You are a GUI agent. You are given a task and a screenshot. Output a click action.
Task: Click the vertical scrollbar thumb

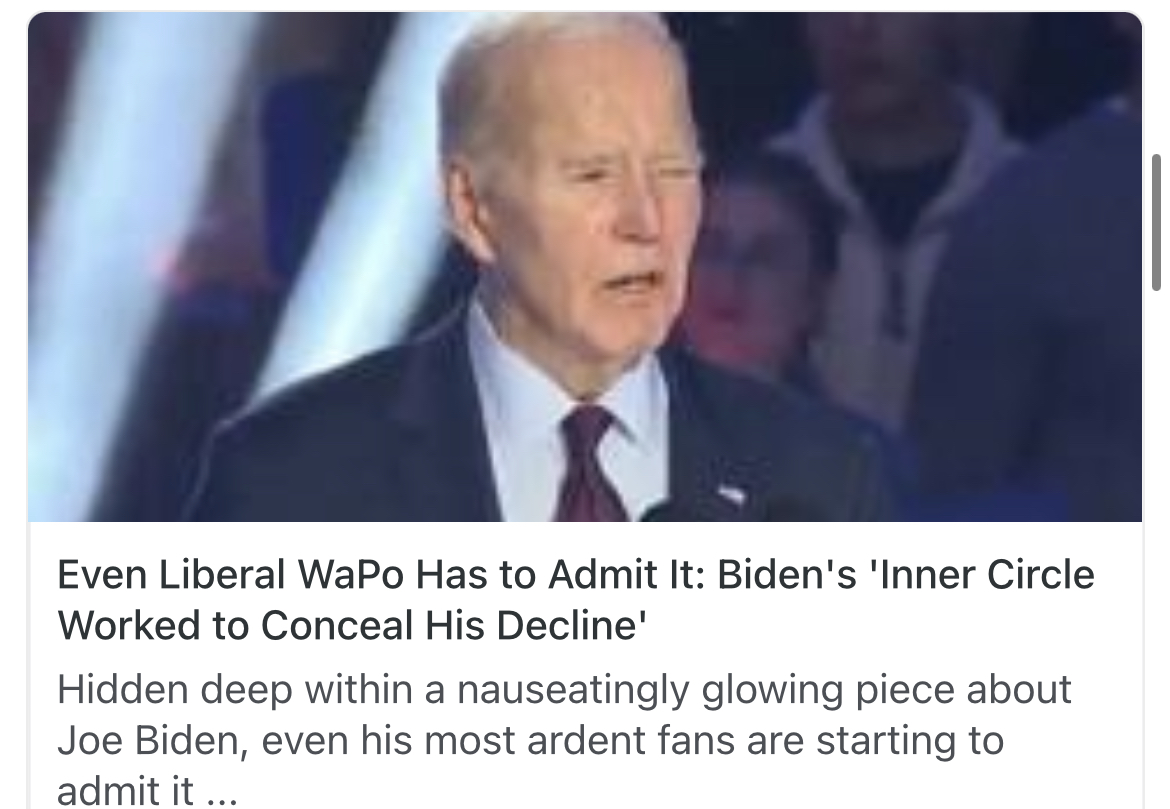click(x=1156, y=222)
